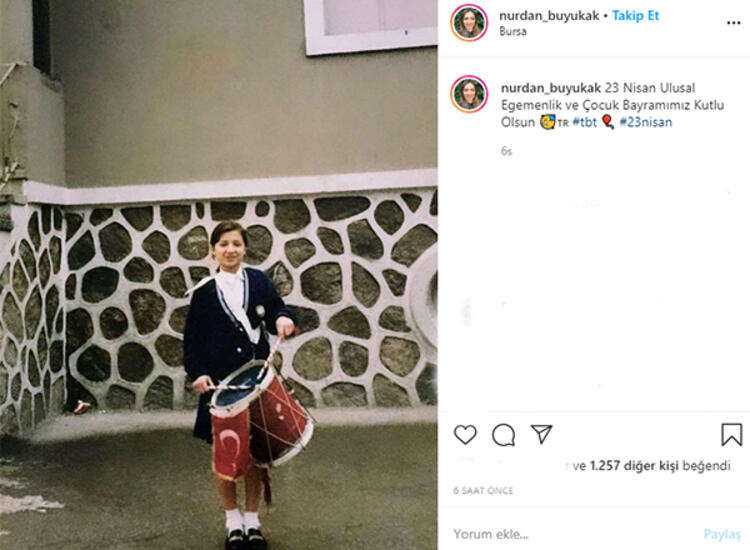750x550 pixels.
Task: Share post with paper plane icon
Action: click(x=541, y=434)
